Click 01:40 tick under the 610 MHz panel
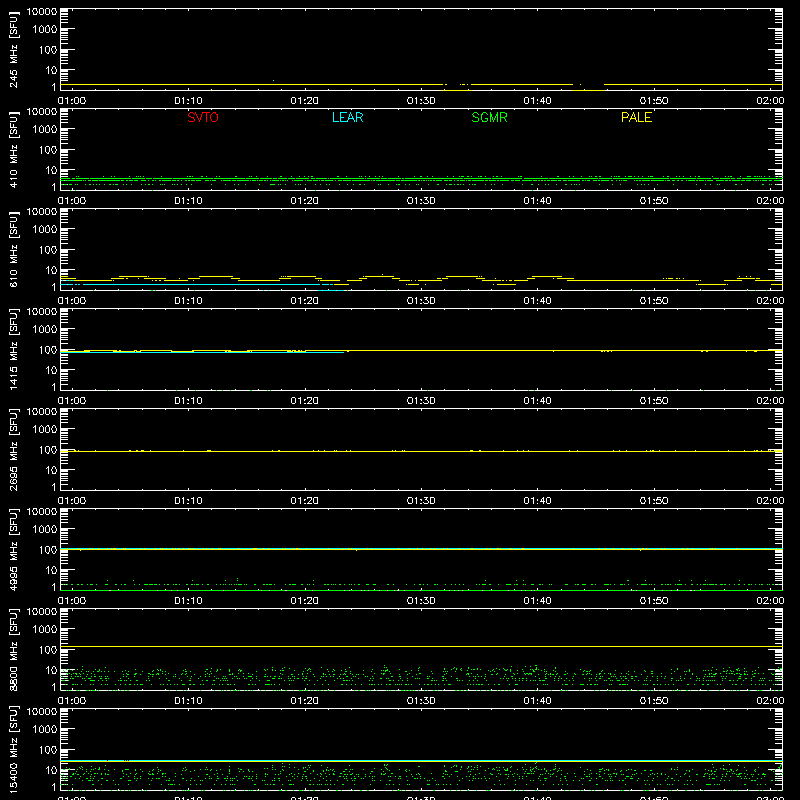This screenshot has width=800, height=800. coord(537,301)
